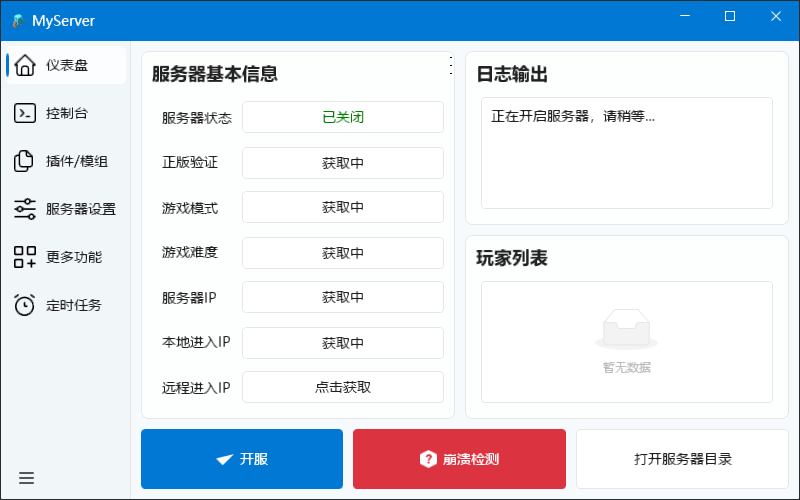Switch to the 控制台 tab
This screenshot has height=500, width=800.
coord(67,113)
